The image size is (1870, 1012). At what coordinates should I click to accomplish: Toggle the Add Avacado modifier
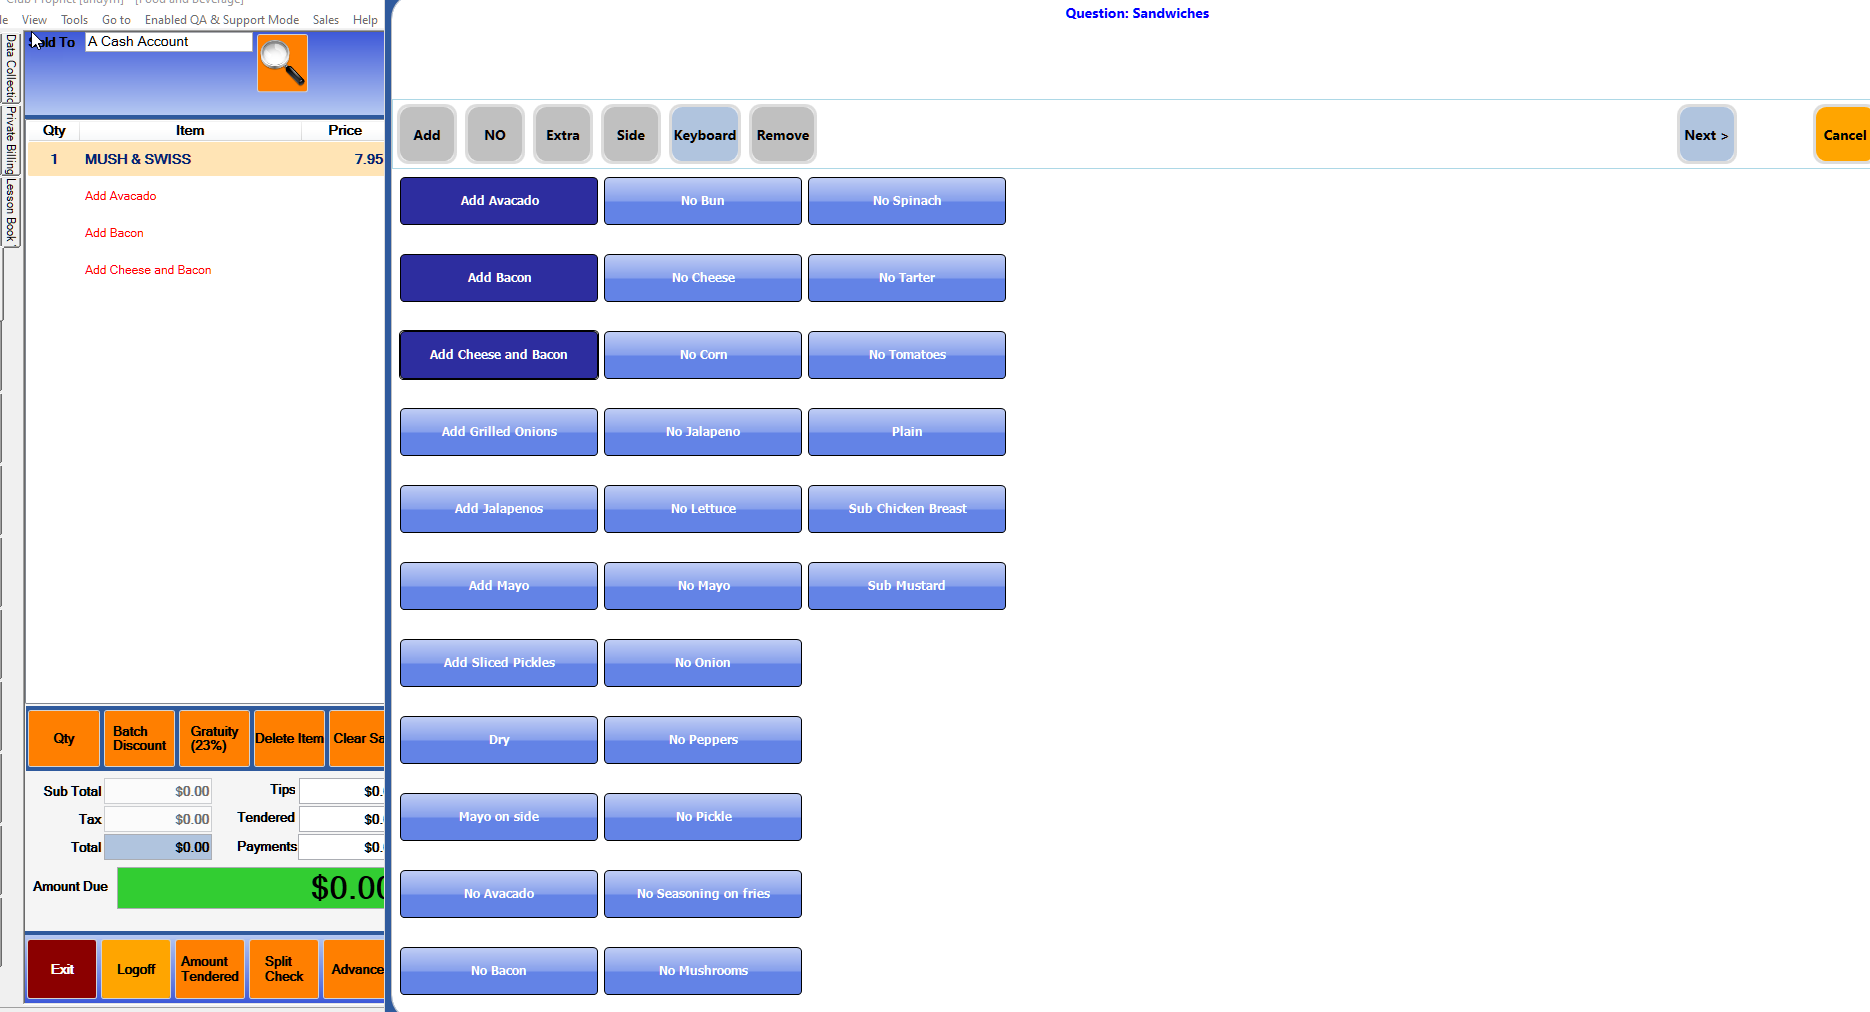[499, 201]
